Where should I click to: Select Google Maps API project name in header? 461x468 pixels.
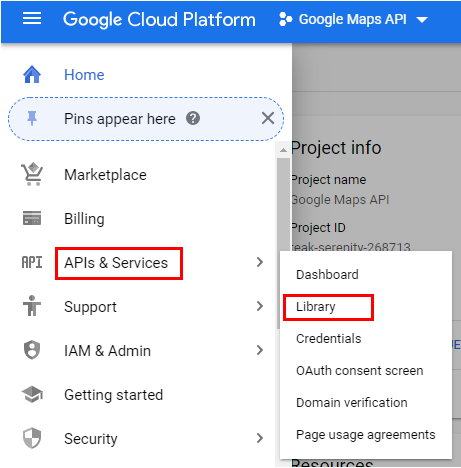[x=353, y=19]
